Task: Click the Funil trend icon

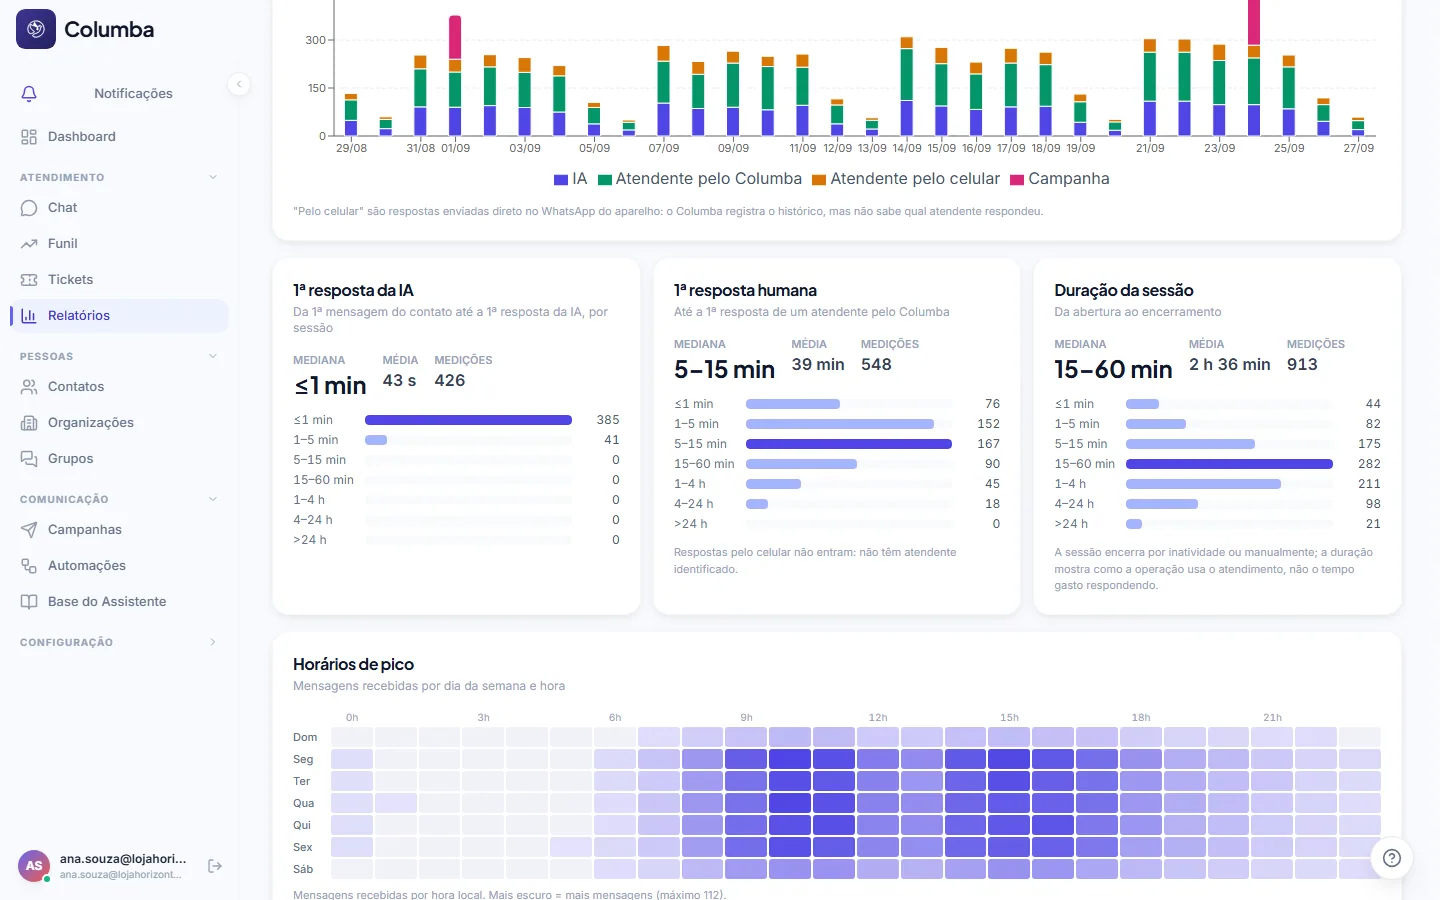Action: (x=29, y=244)
